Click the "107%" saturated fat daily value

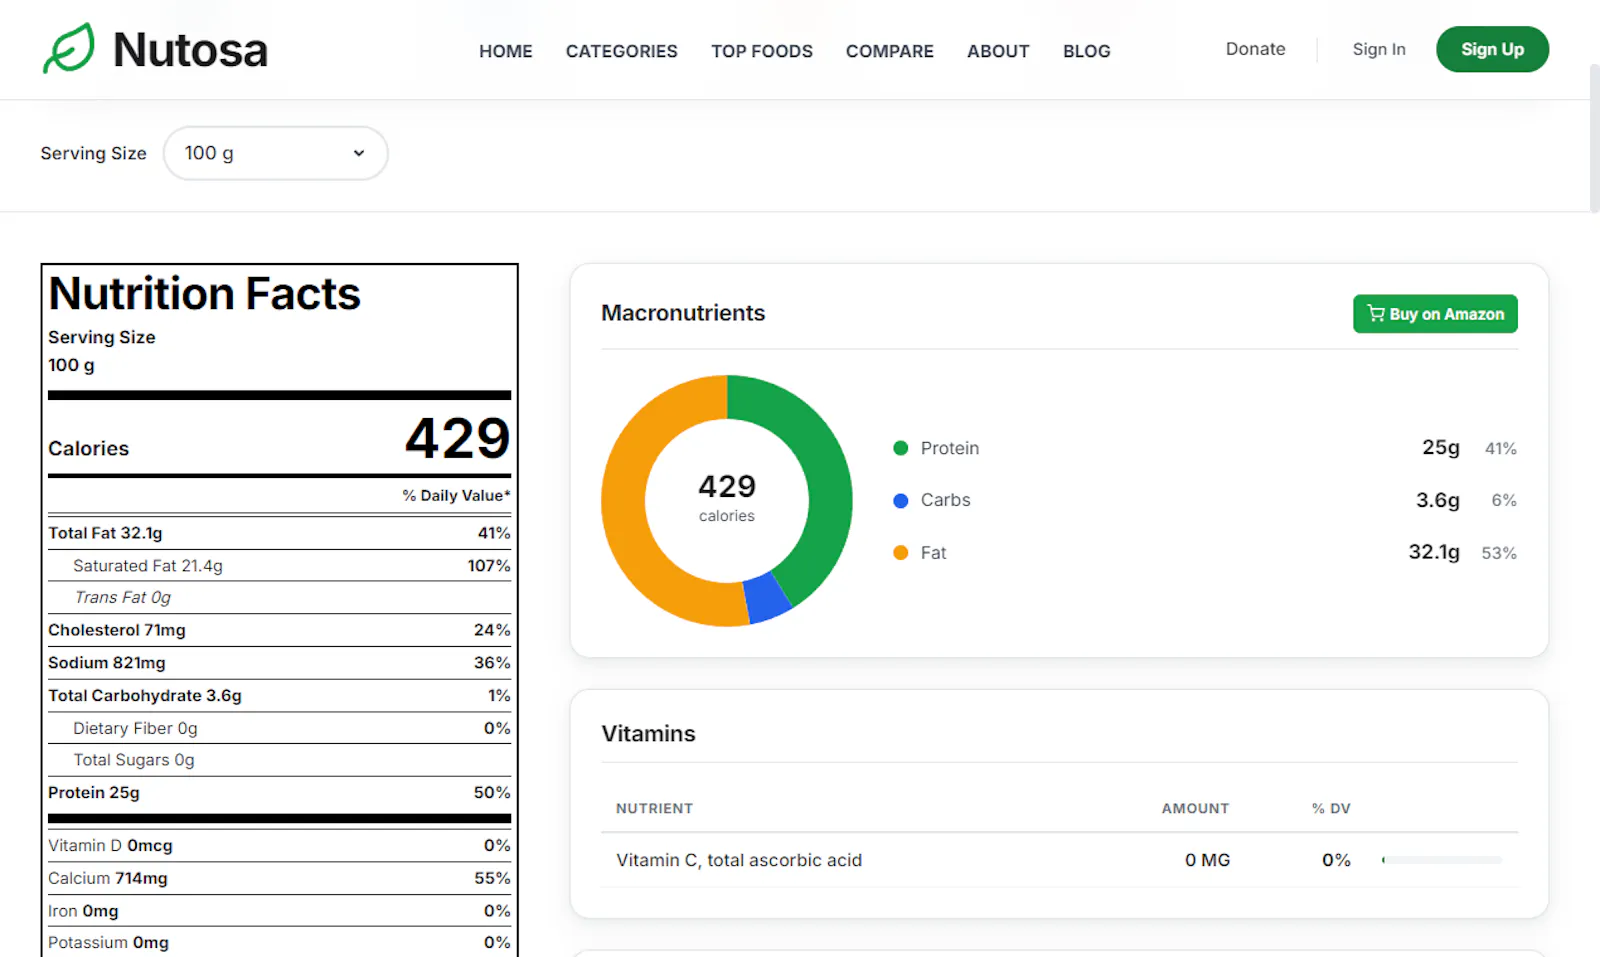click(x=489, y=566)
